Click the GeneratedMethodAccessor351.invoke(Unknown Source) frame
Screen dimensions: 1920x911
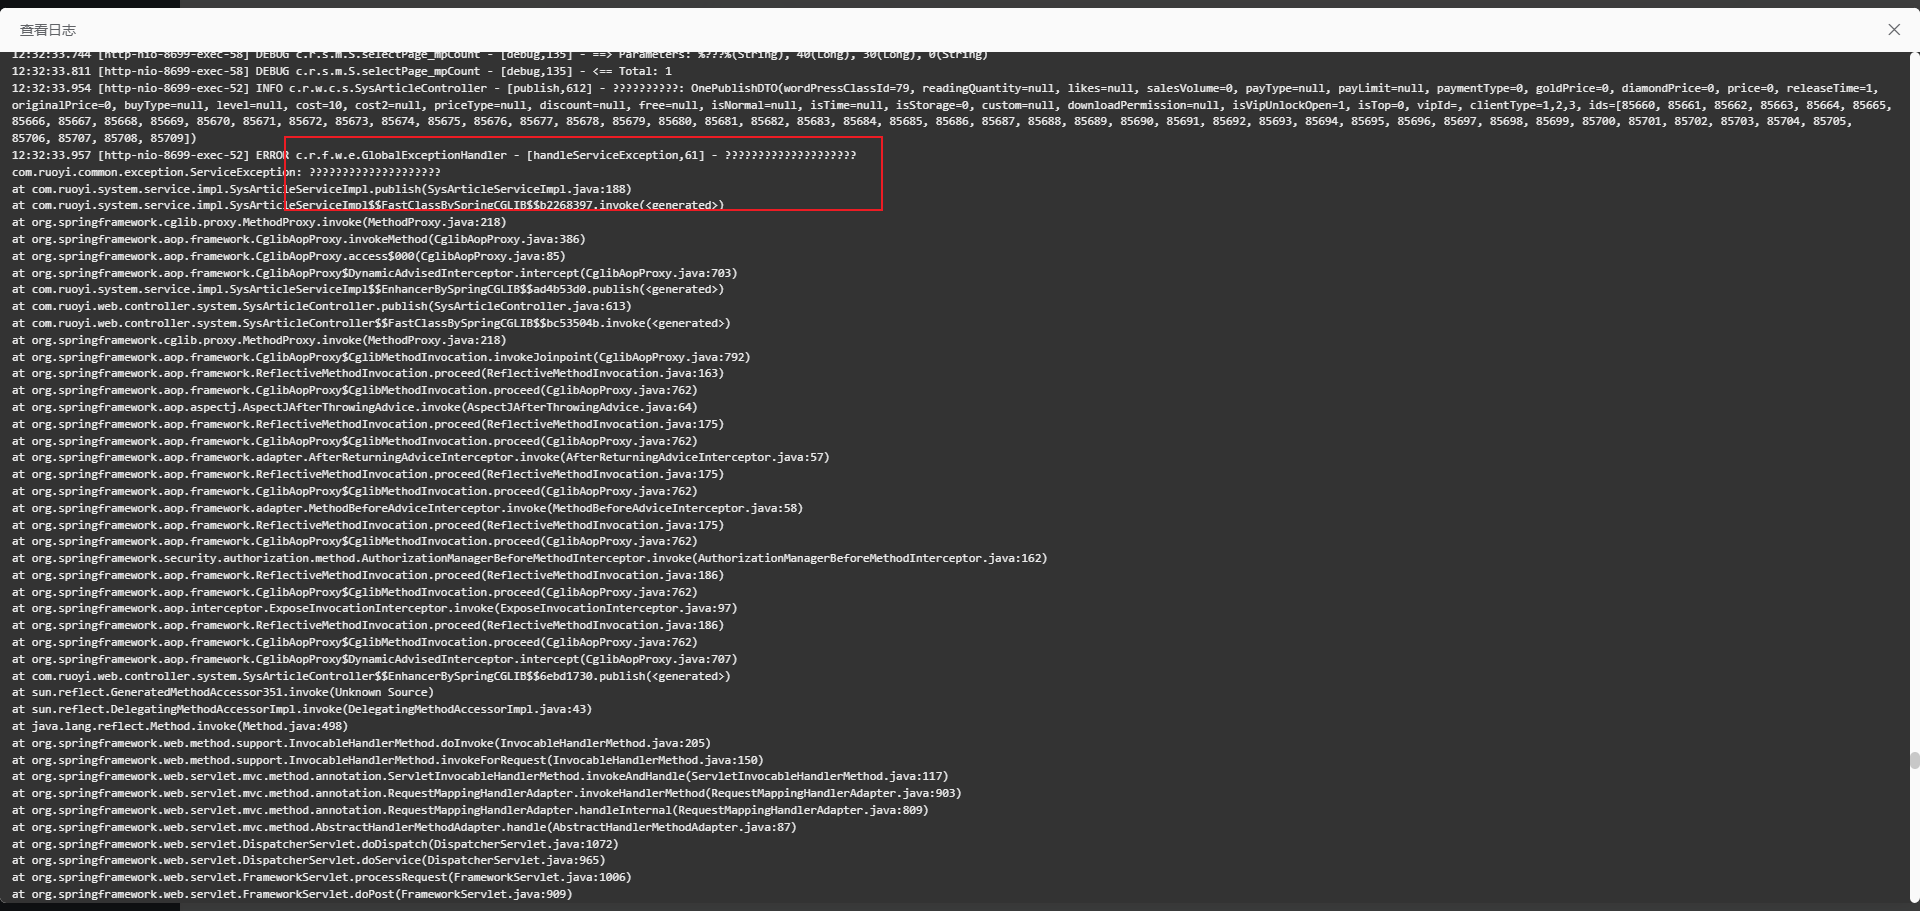(x=223, y=693)
